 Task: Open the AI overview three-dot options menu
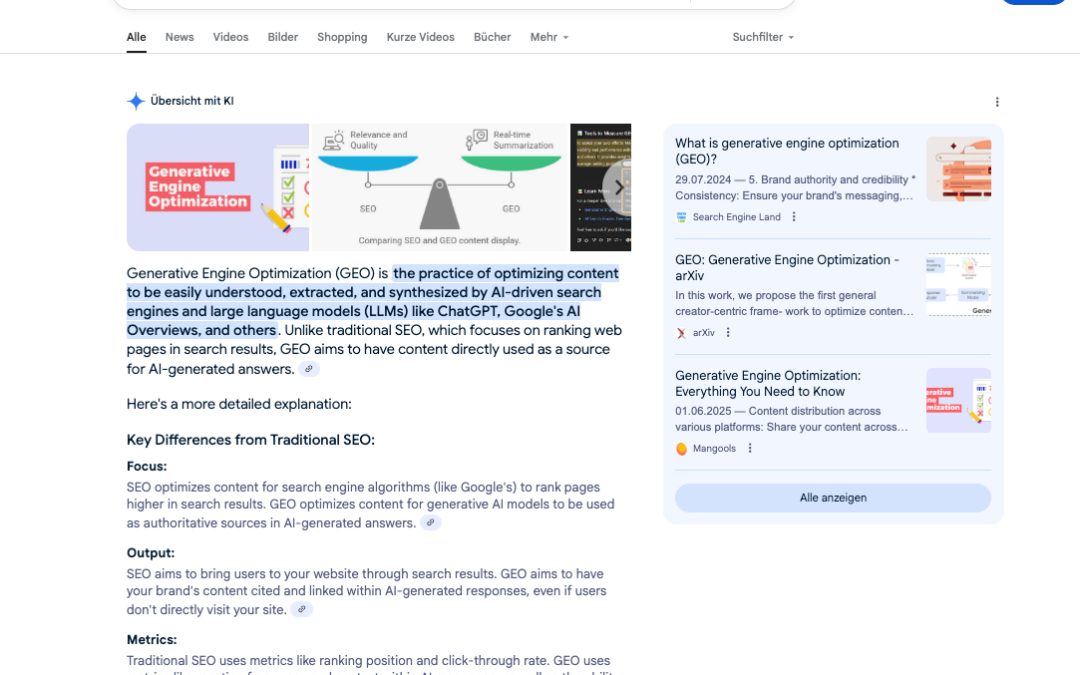coord(997,102)
